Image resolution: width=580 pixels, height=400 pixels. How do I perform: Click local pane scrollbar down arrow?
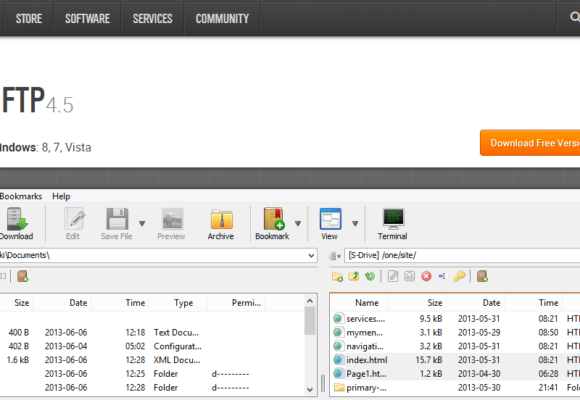(x=310, y=389)
